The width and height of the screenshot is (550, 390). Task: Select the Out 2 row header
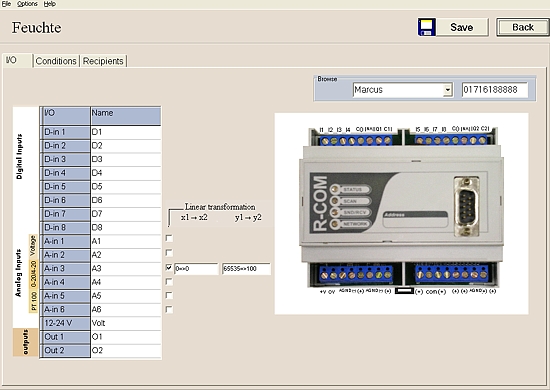point(65,351)
